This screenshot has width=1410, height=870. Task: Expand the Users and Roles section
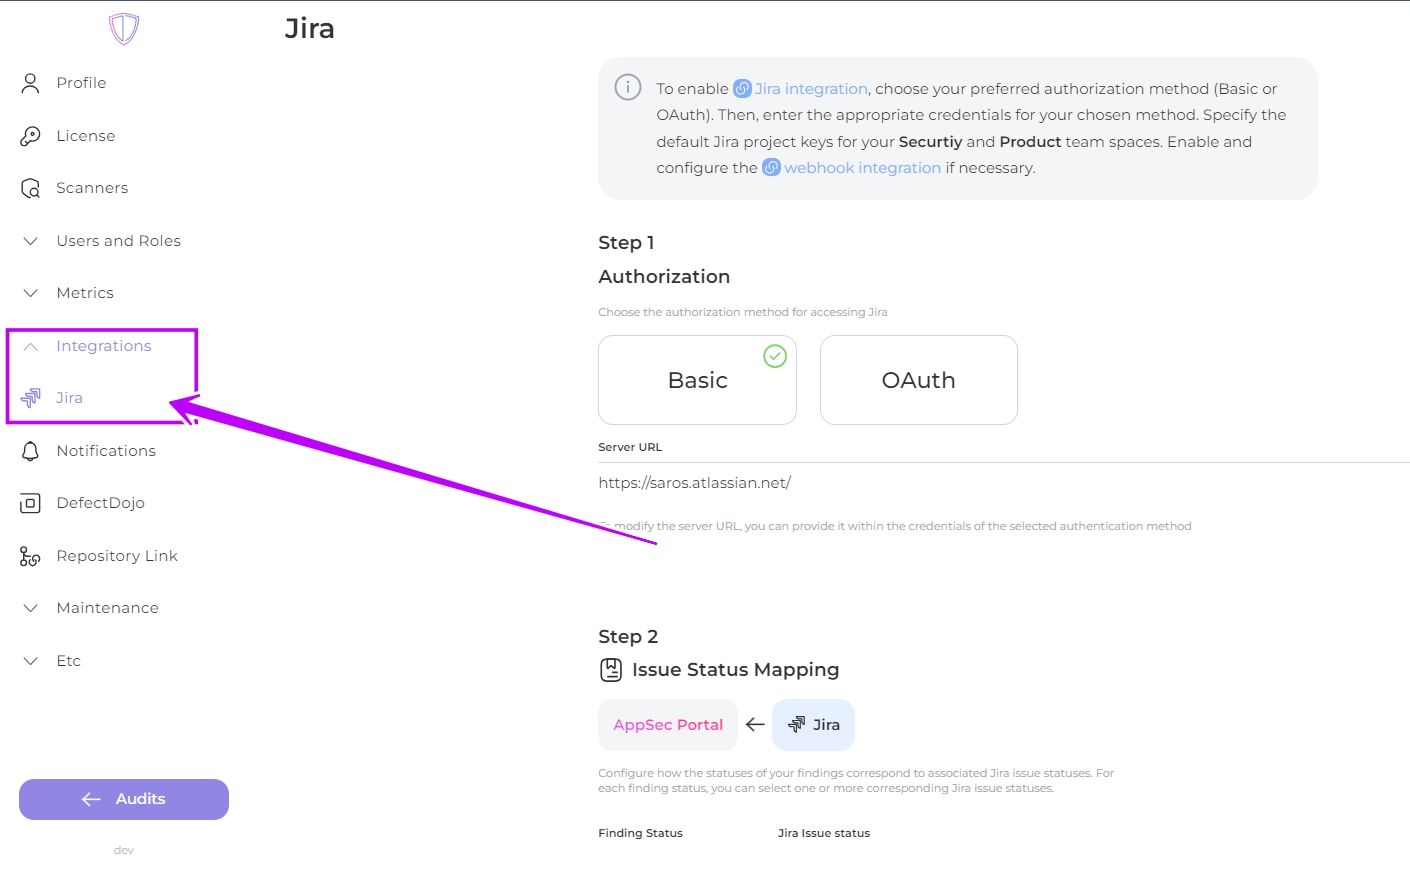click(118, 241)
